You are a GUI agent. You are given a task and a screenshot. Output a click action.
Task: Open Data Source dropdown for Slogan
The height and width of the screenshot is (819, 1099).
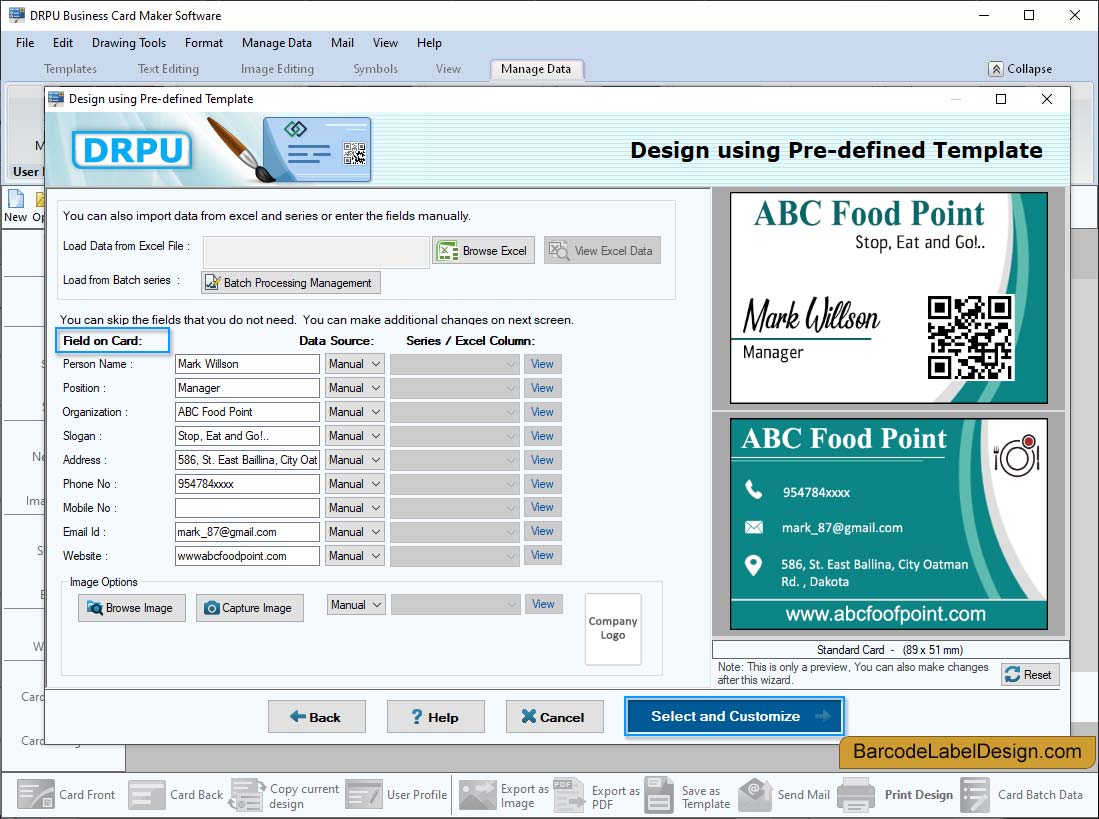click(355, 436)
